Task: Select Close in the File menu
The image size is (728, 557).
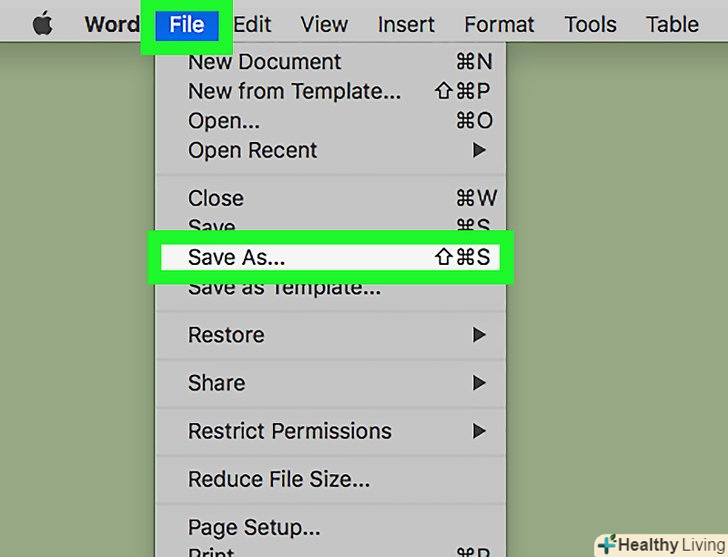Action: [216, 198]
